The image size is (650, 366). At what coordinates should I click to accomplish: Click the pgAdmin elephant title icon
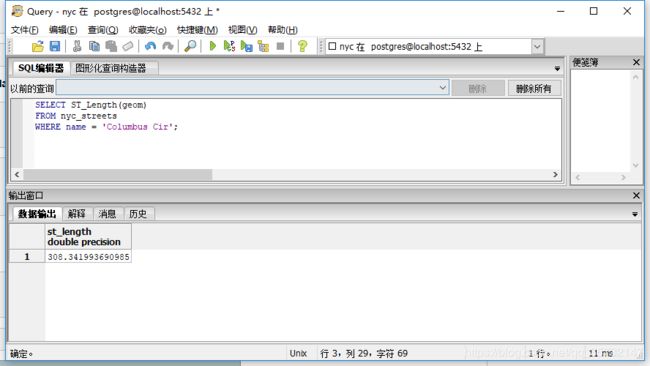pyautogui.click(x=17, y=11)
